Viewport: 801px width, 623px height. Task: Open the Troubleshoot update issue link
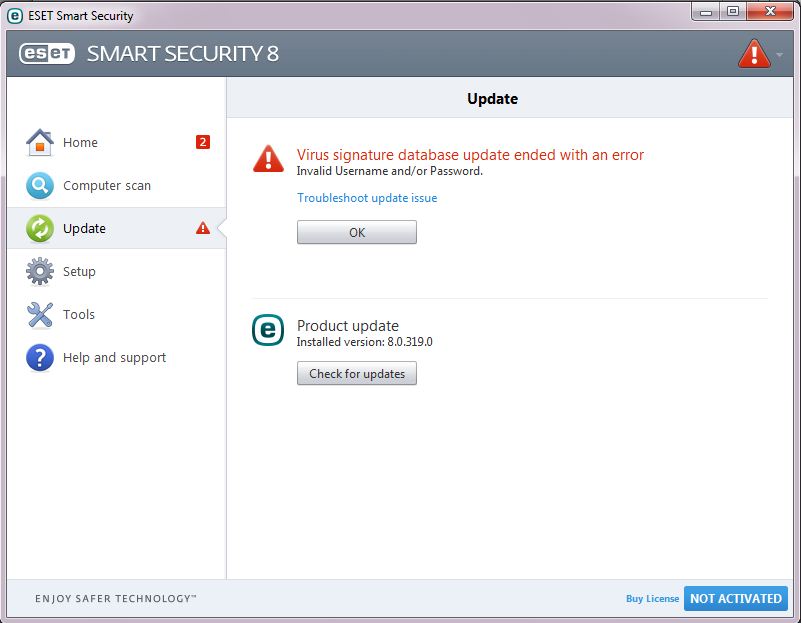[367, 198]
